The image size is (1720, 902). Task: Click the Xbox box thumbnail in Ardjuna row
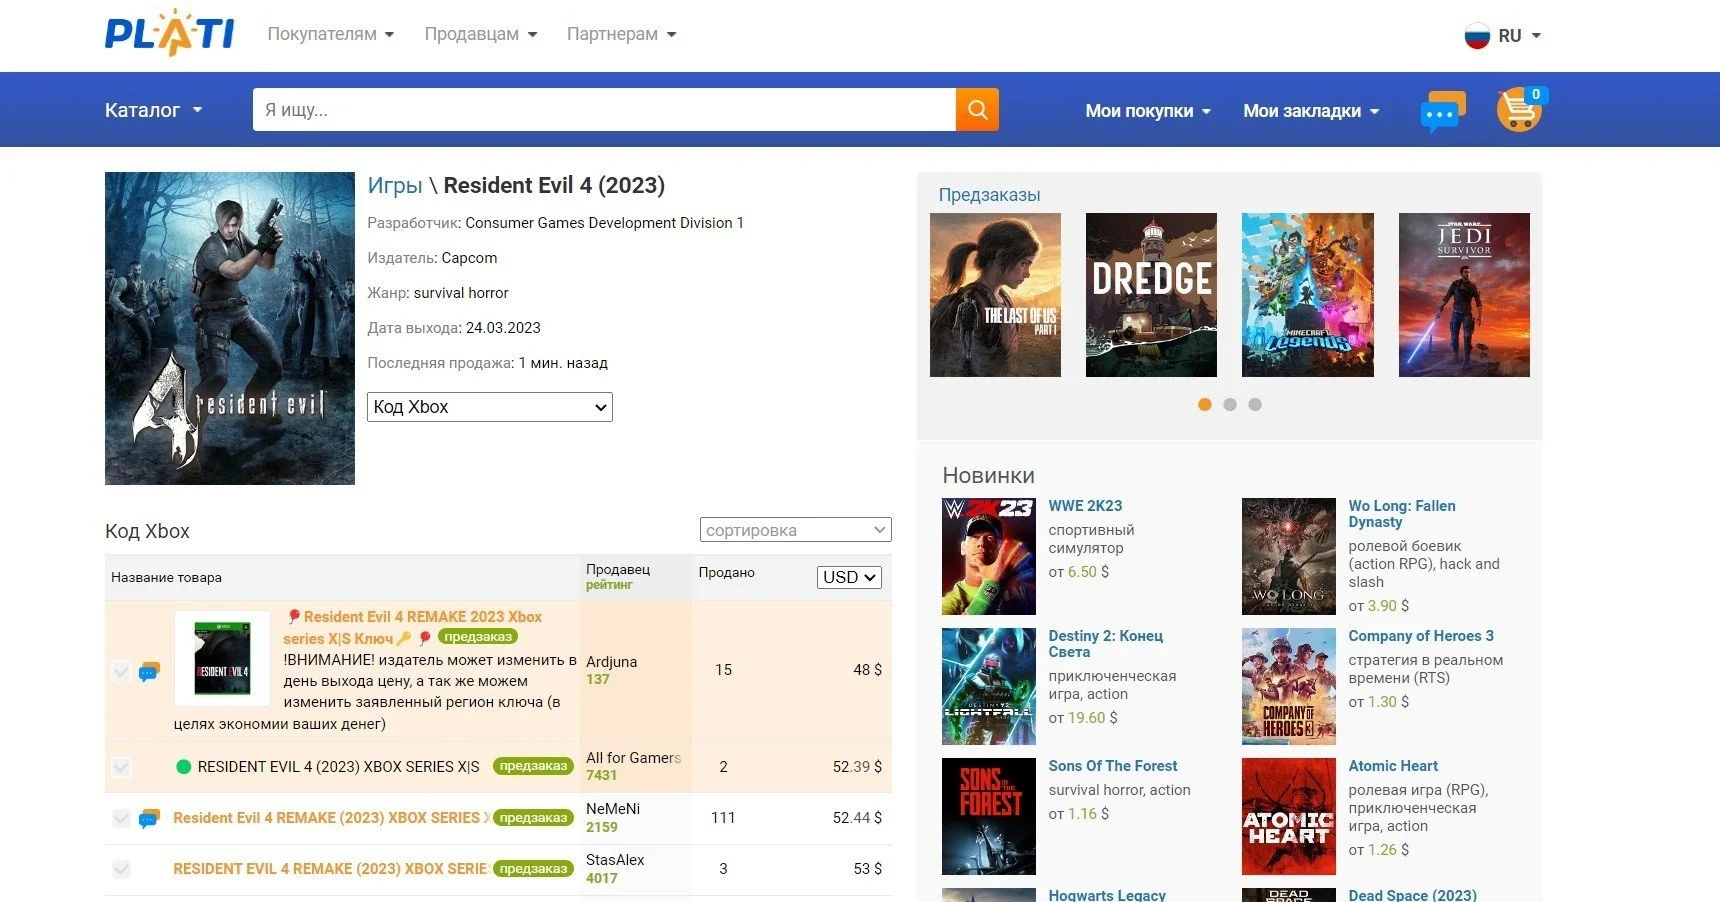point(222,659)
